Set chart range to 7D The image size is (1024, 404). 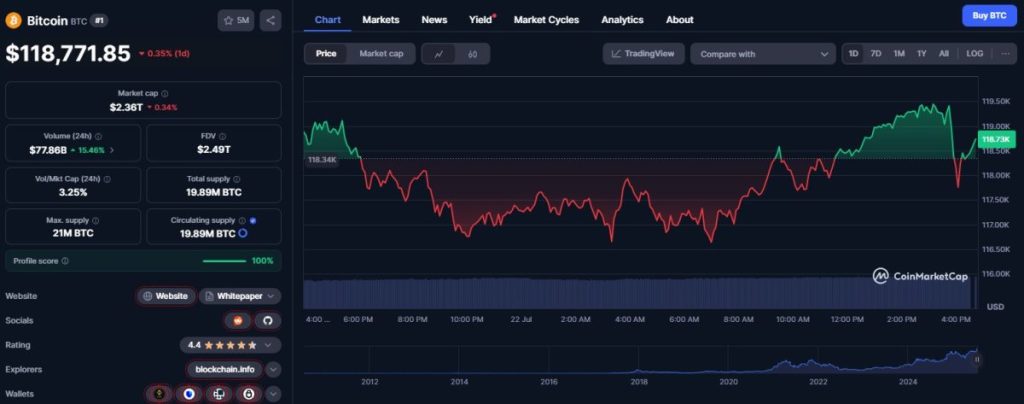pos(876,54)
